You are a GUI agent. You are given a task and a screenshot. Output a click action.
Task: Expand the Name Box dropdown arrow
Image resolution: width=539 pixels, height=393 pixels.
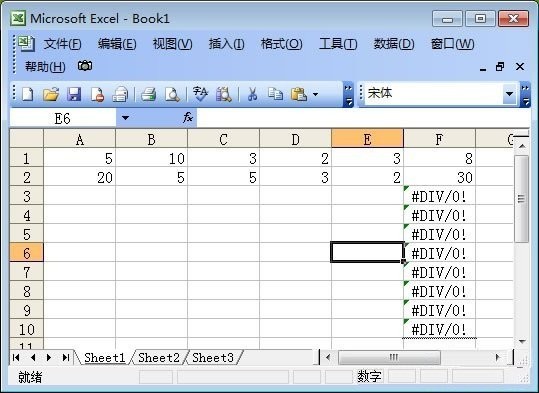tap(125, 118)
